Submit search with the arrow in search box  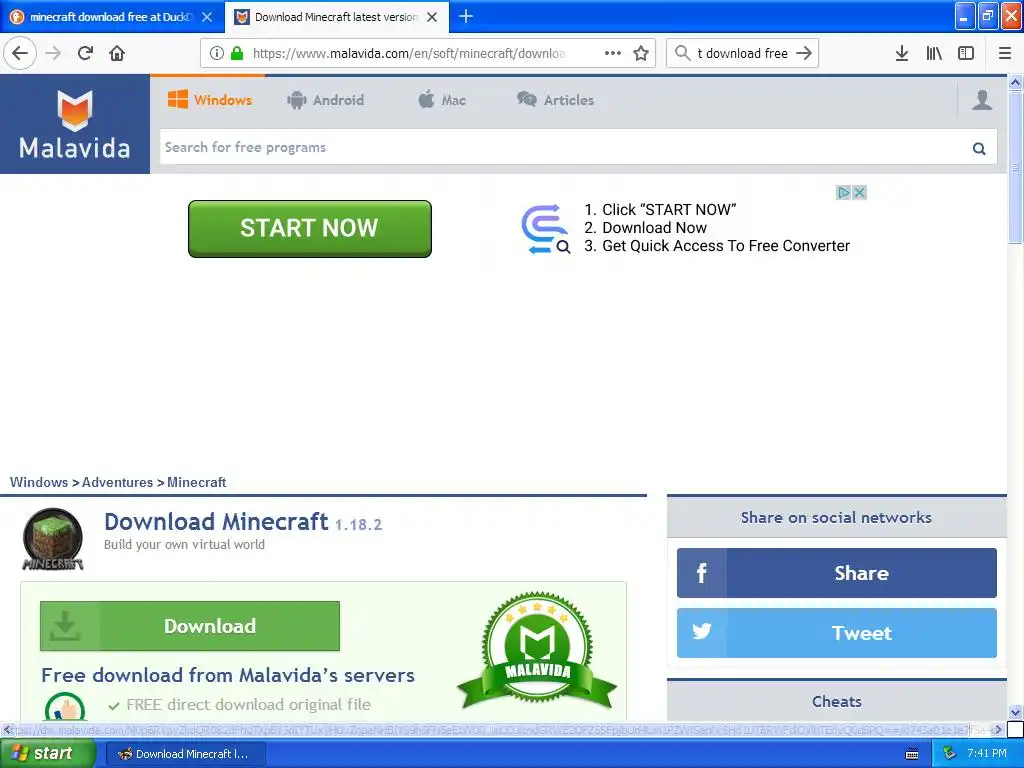point(804,53)
